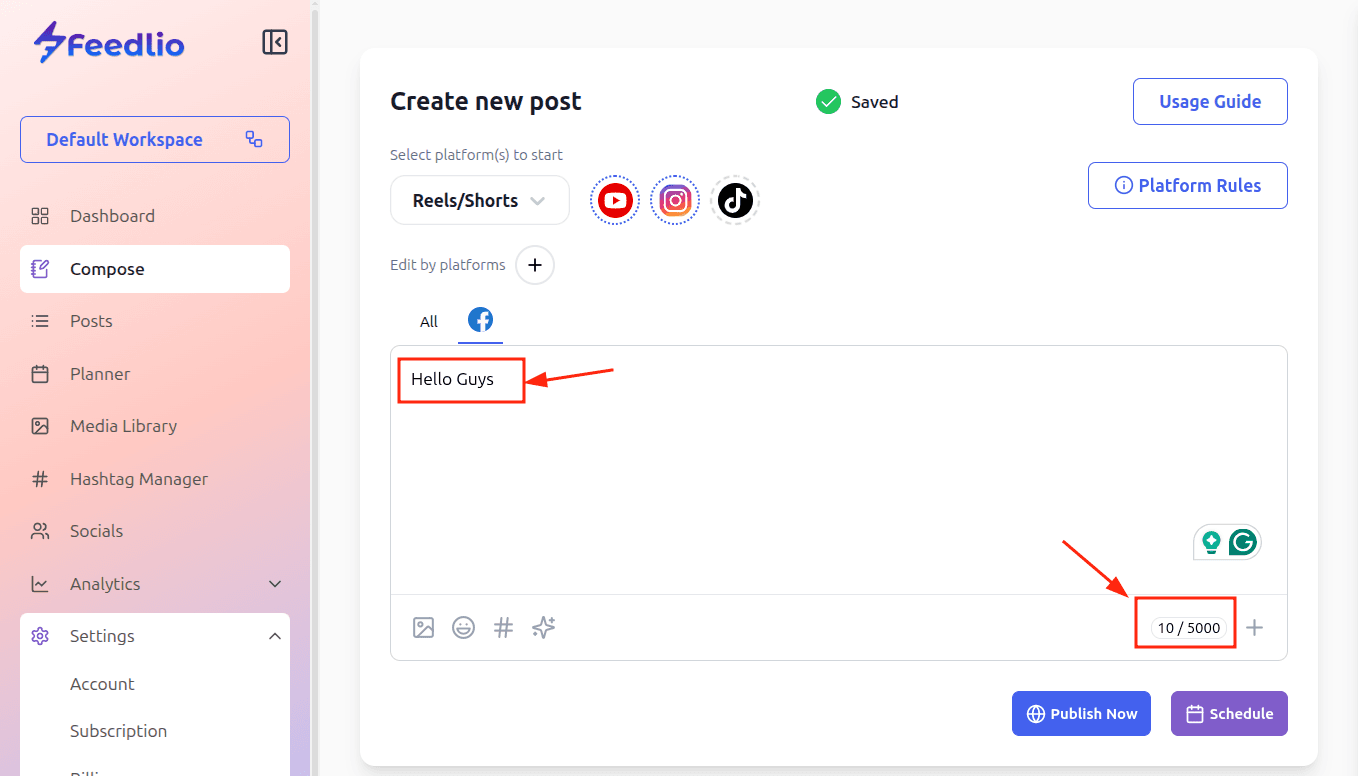Open Hashtag Manager from sidebar
Viewport: 1365px width, 776px height.
[x=138, y=479]
